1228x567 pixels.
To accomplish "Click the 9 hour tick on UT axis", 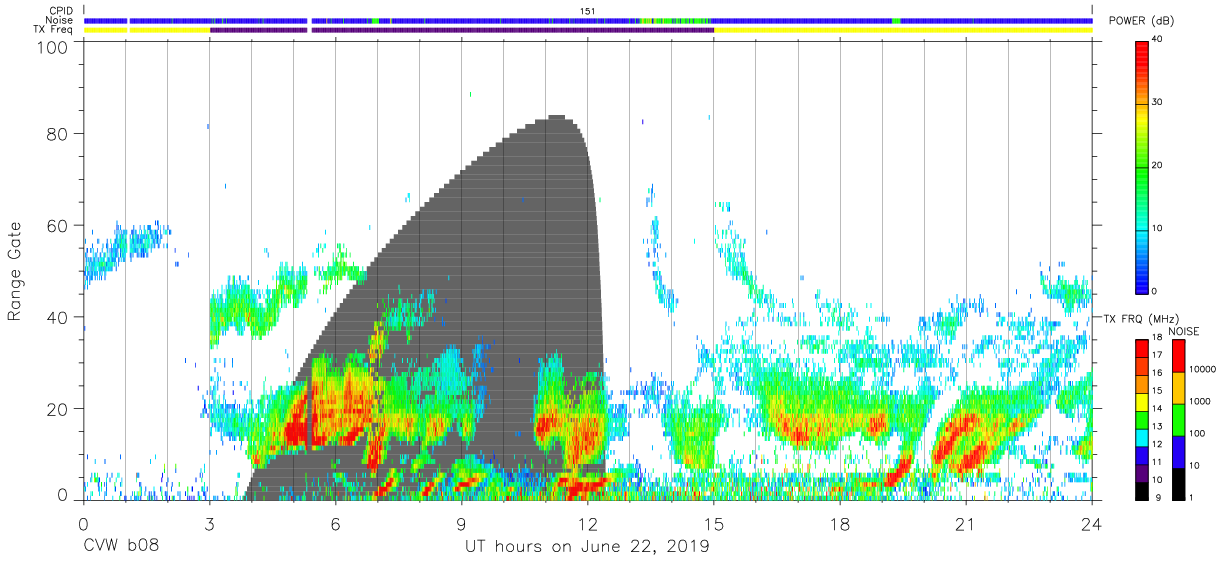I will (x=462, y=523).
